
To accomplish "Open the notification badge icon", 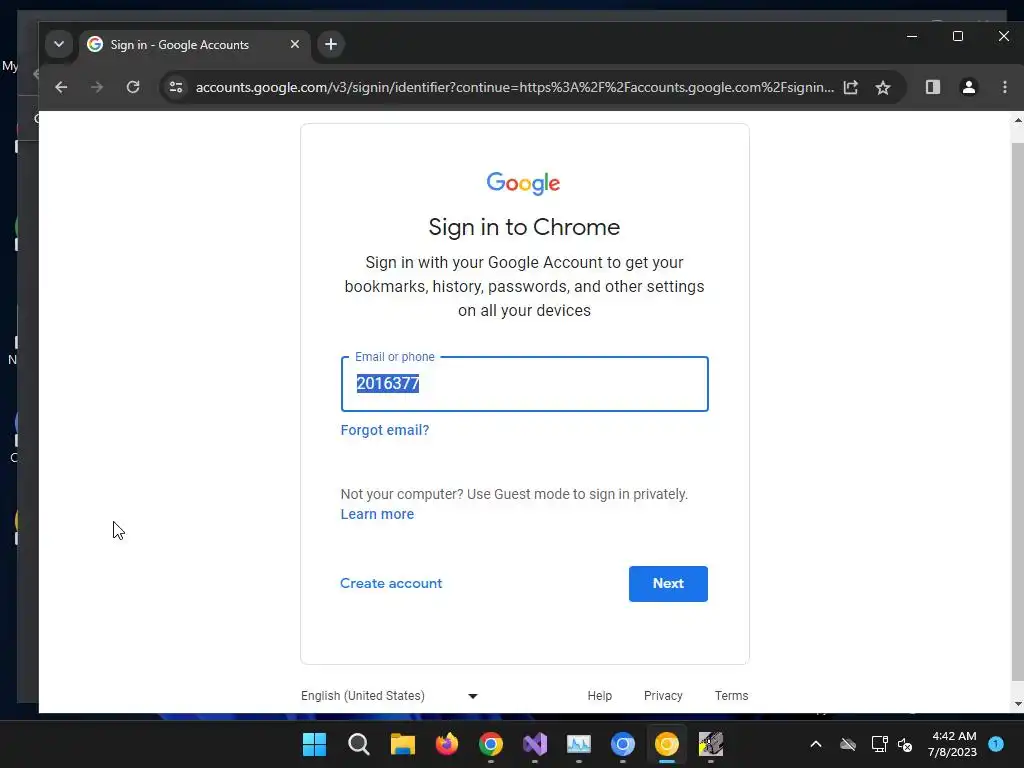I will (x=996, y=744).
